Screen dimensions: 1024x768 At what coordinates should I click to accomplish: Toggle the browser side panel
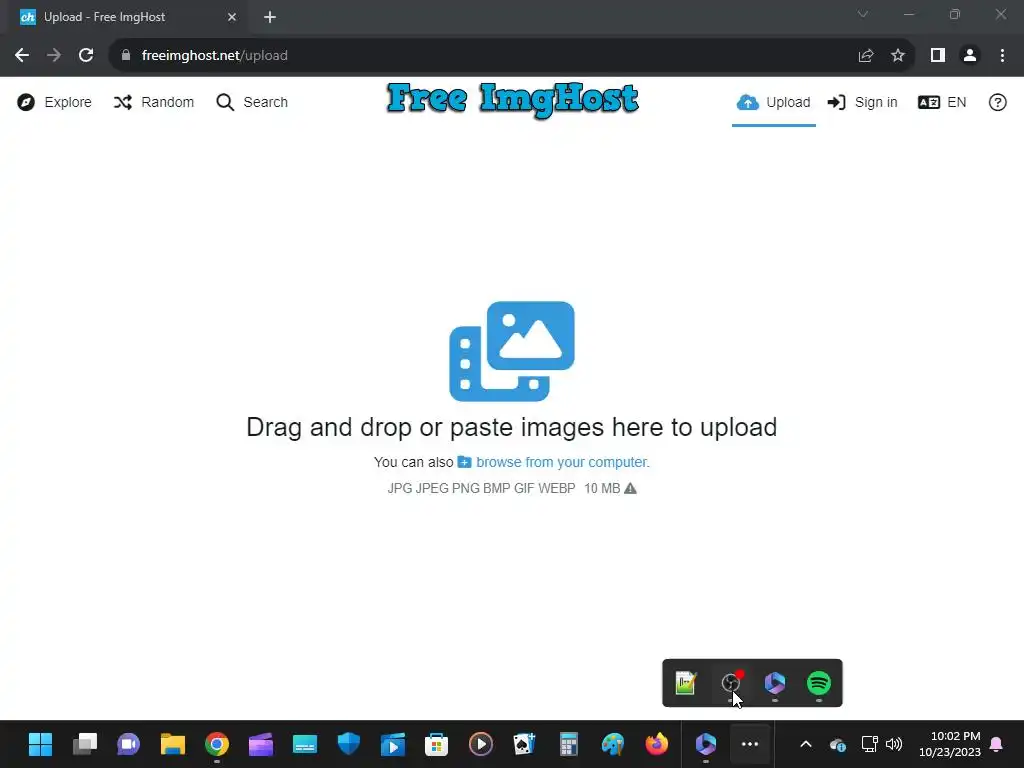point(938,56)
